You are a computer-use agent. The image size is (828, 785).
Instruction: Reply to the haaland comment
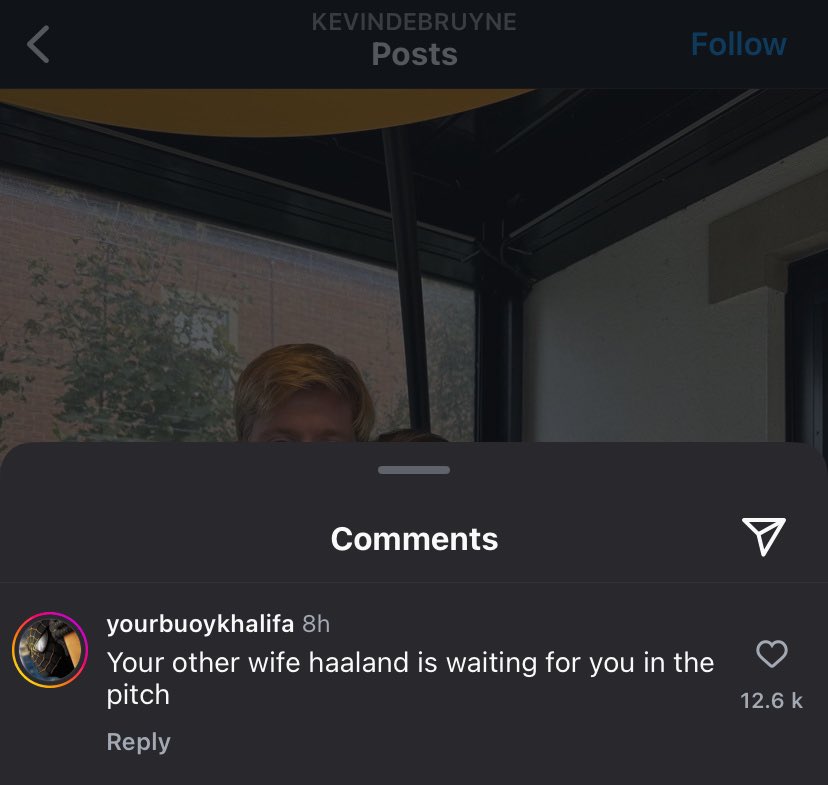pyautogui.click(x=138, y=741)
